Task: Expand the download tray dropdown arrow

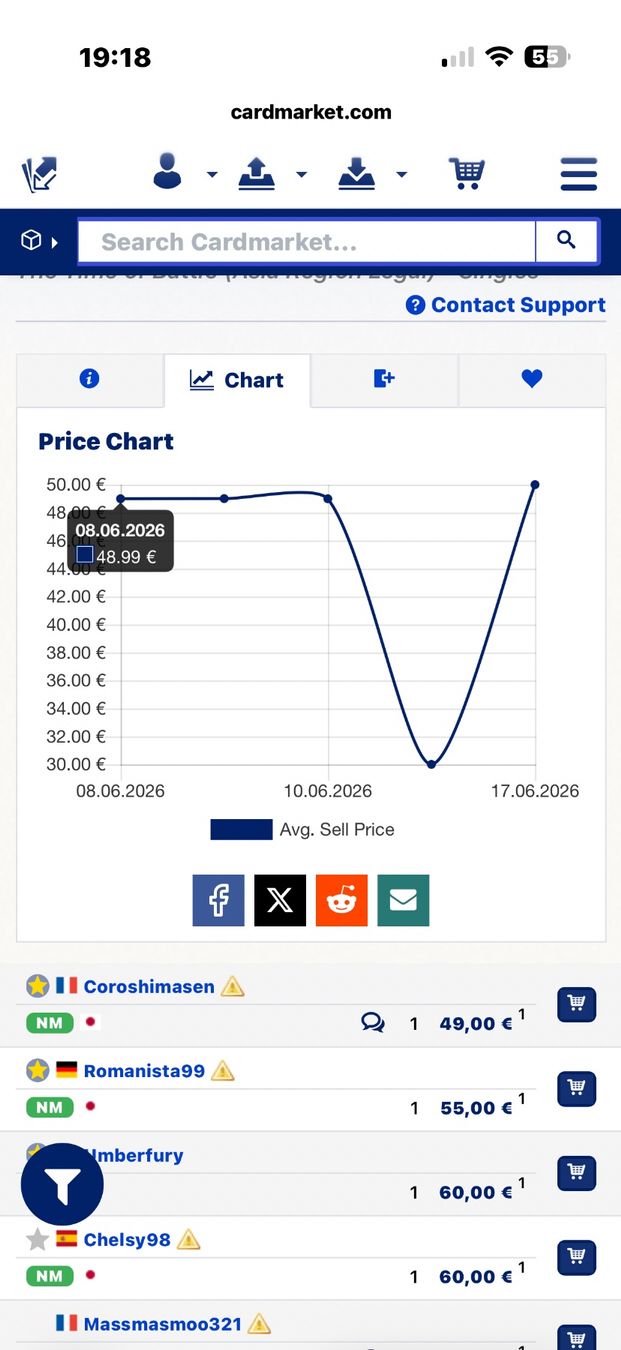Action: 401,175
